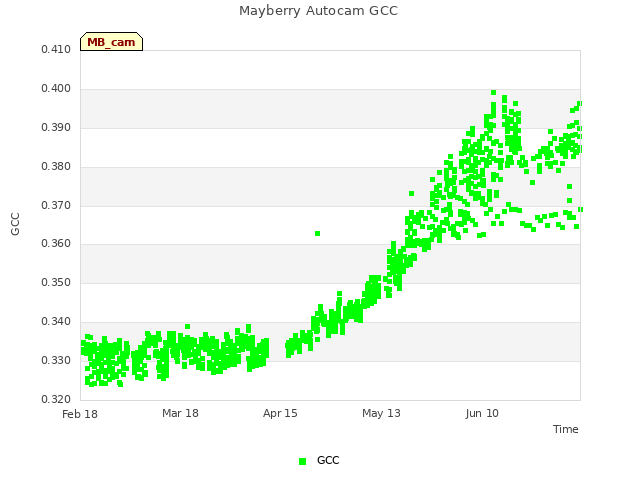Click the 0.390 y-axis value
The height and width of the screenshot is (480, 640).
pos(56,128)
